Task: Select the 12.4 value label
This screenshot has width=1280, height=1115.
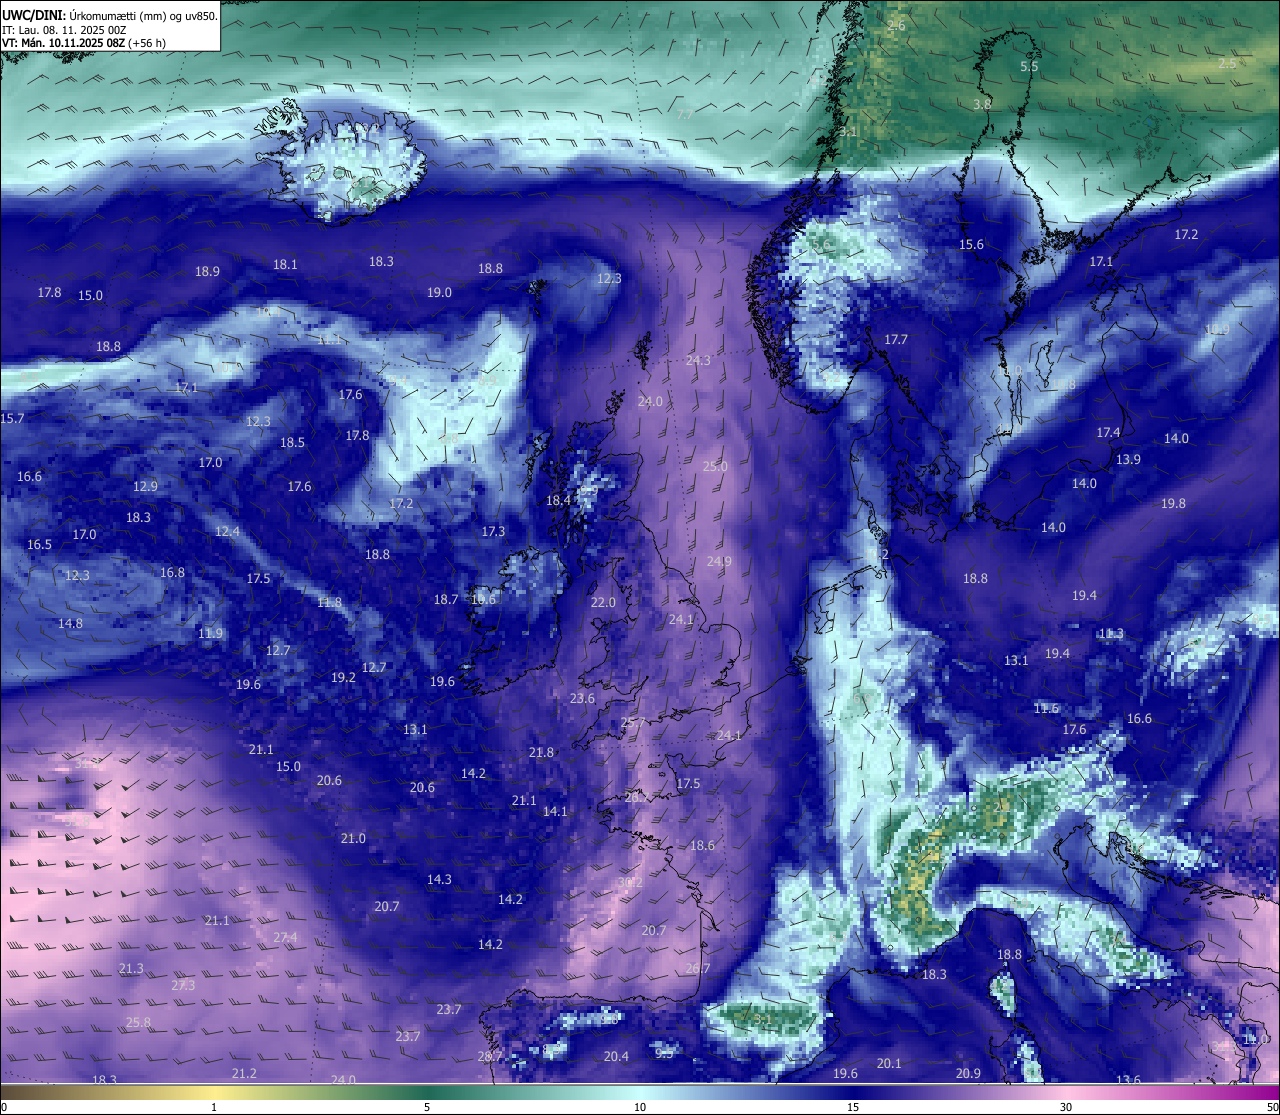Action: click(227, 531)
